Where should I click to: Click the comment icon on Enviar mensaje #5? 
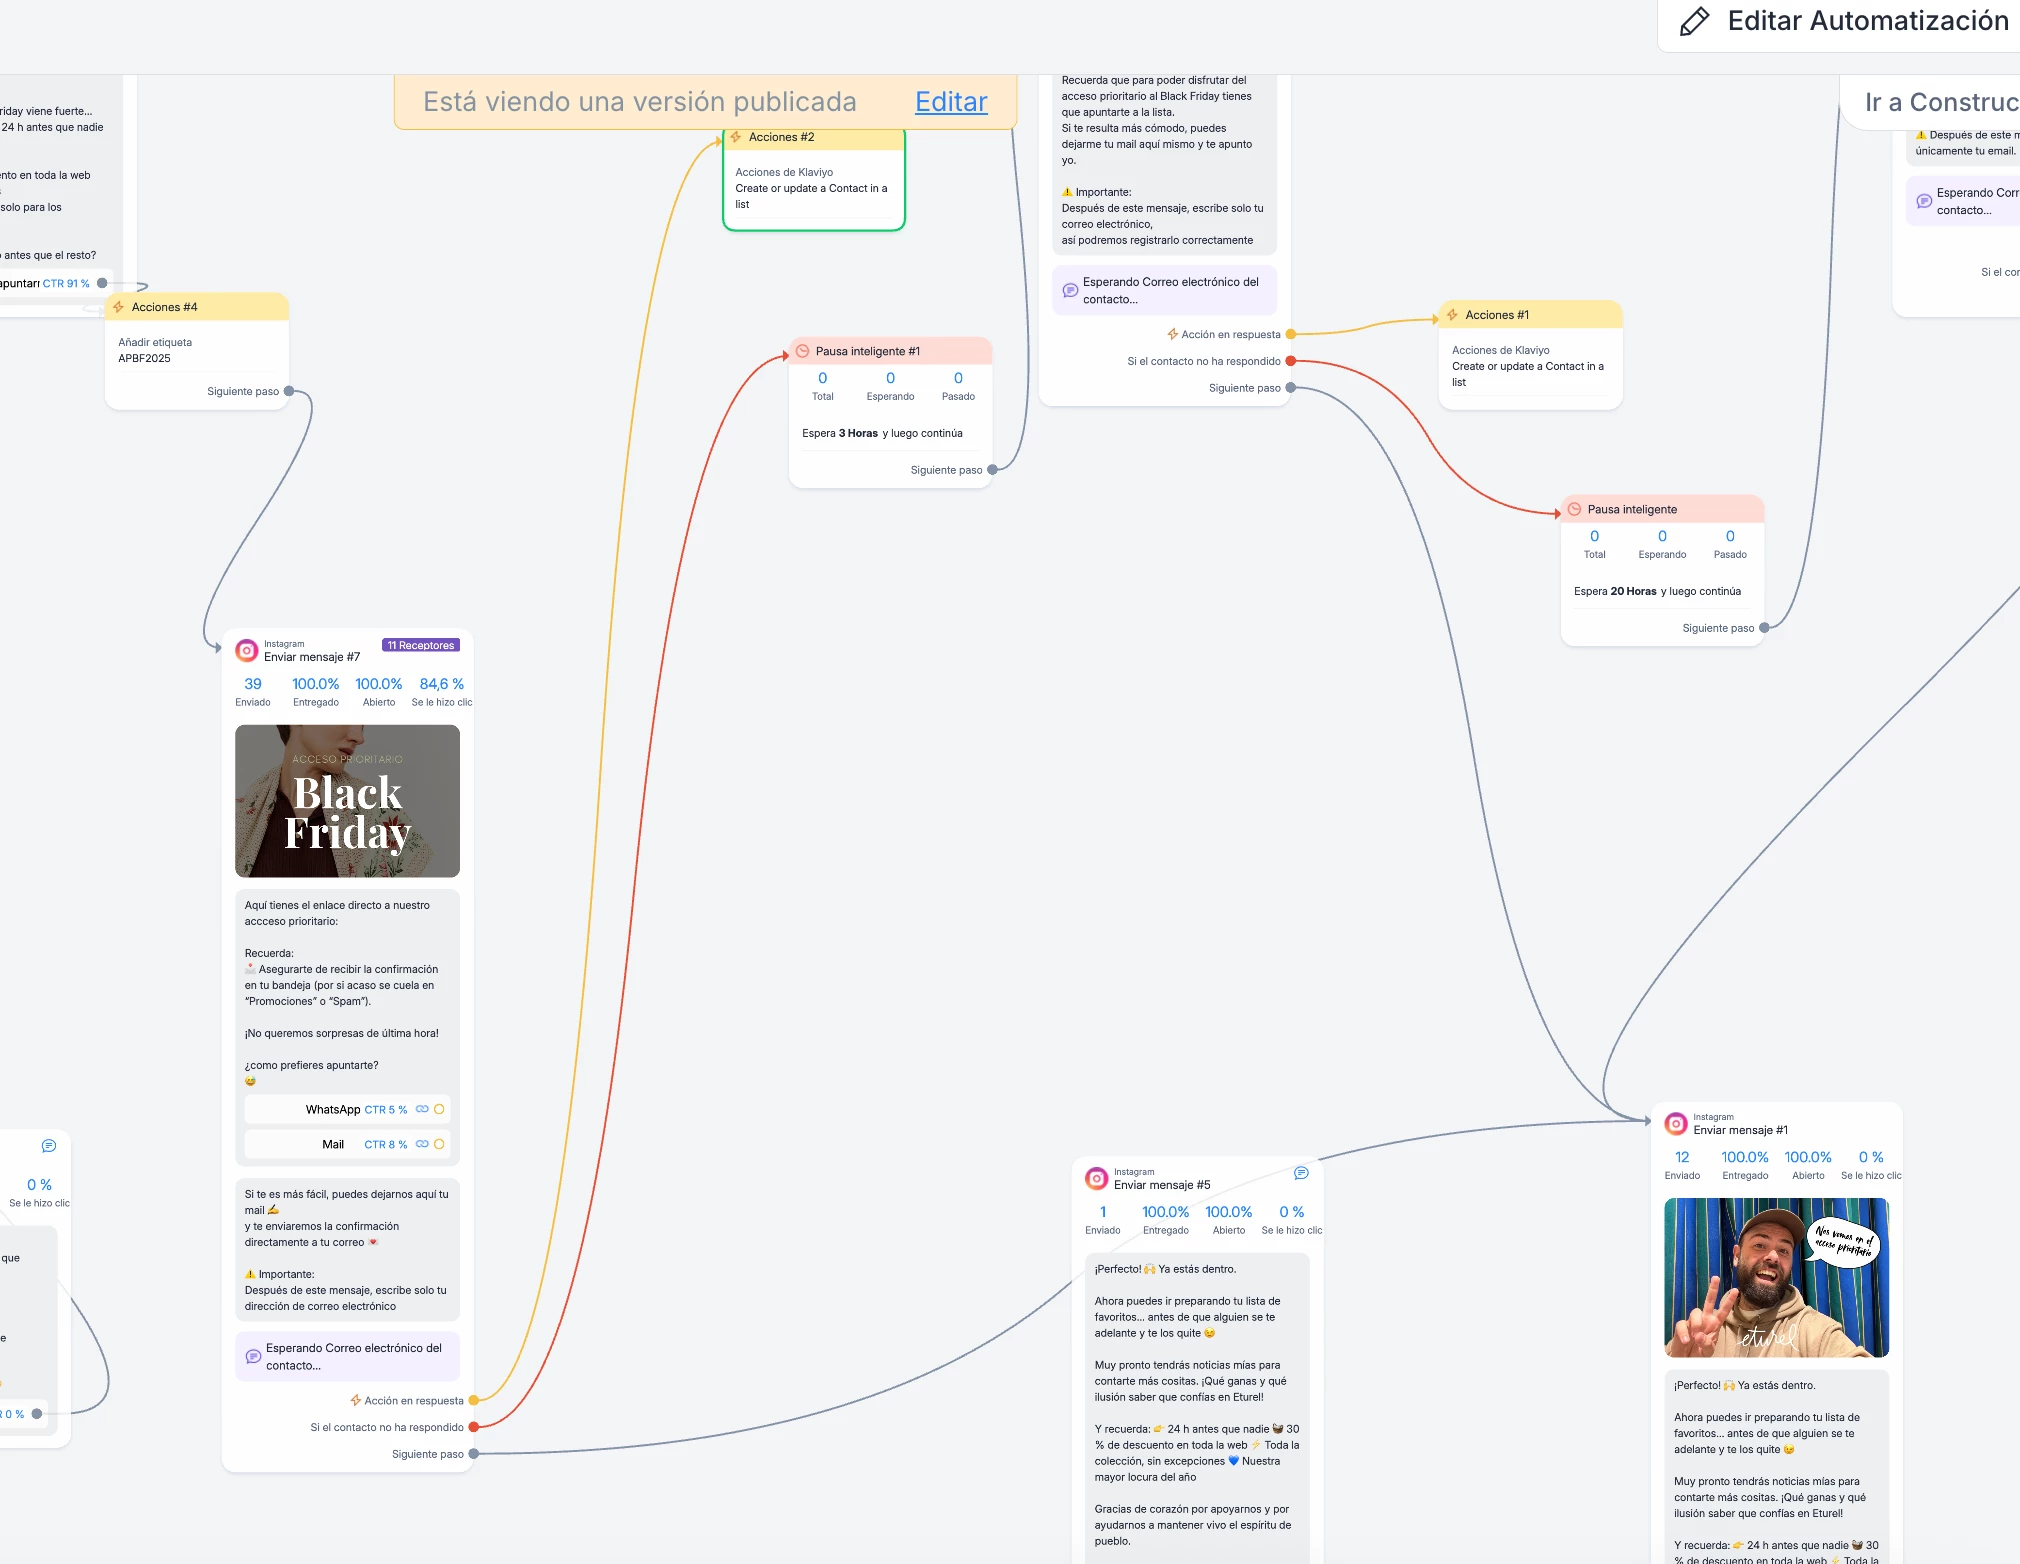coord(1300,1173)
